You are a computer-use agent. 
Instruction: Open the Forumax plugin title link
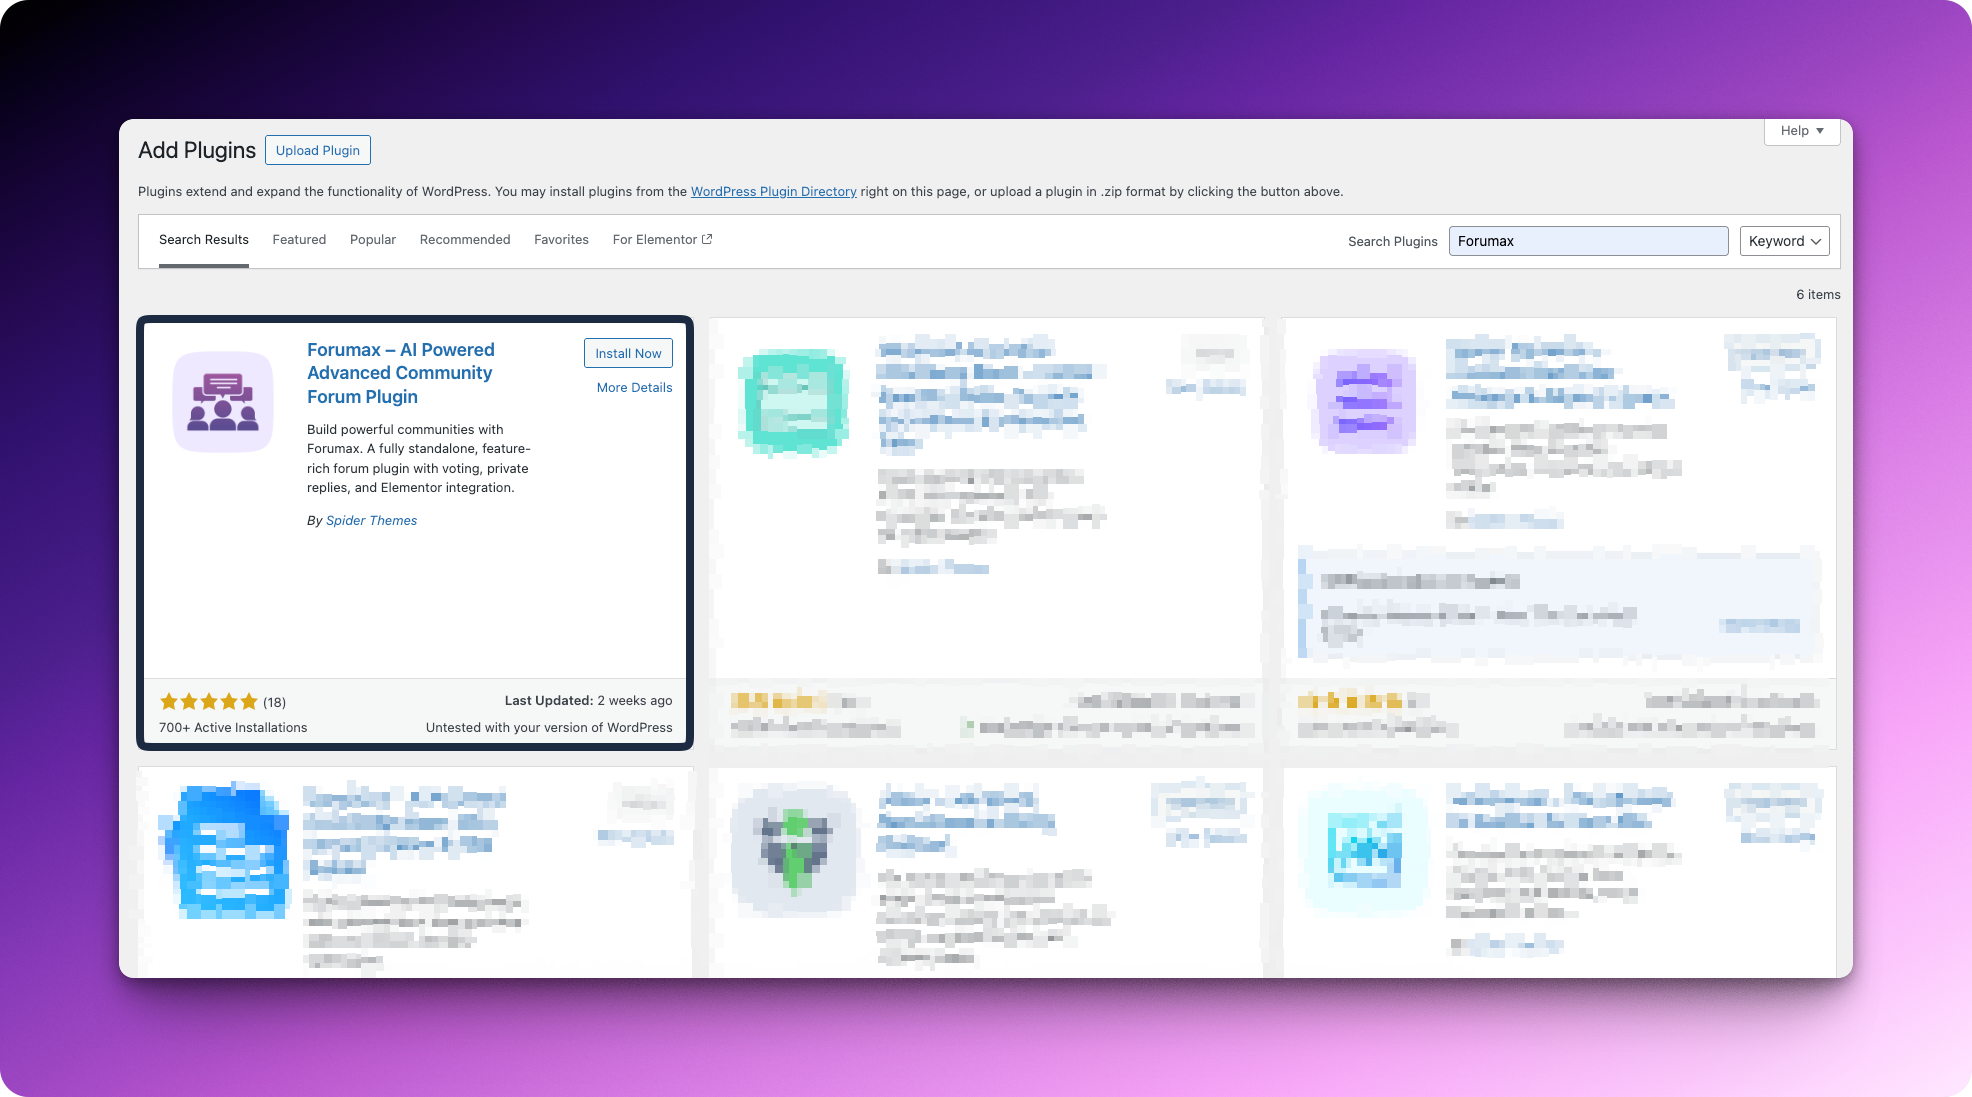click(x=401, y=373)
